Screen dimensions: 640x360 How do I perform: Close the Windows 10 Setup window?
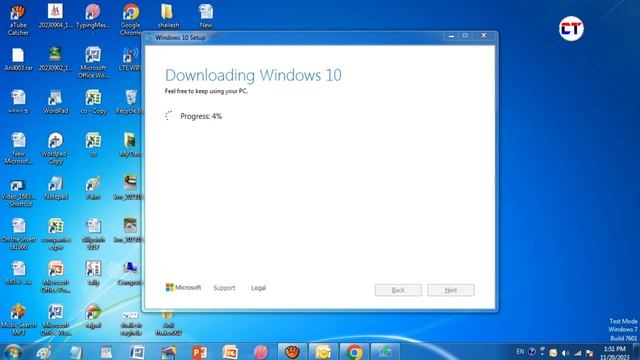click(484, 36)
